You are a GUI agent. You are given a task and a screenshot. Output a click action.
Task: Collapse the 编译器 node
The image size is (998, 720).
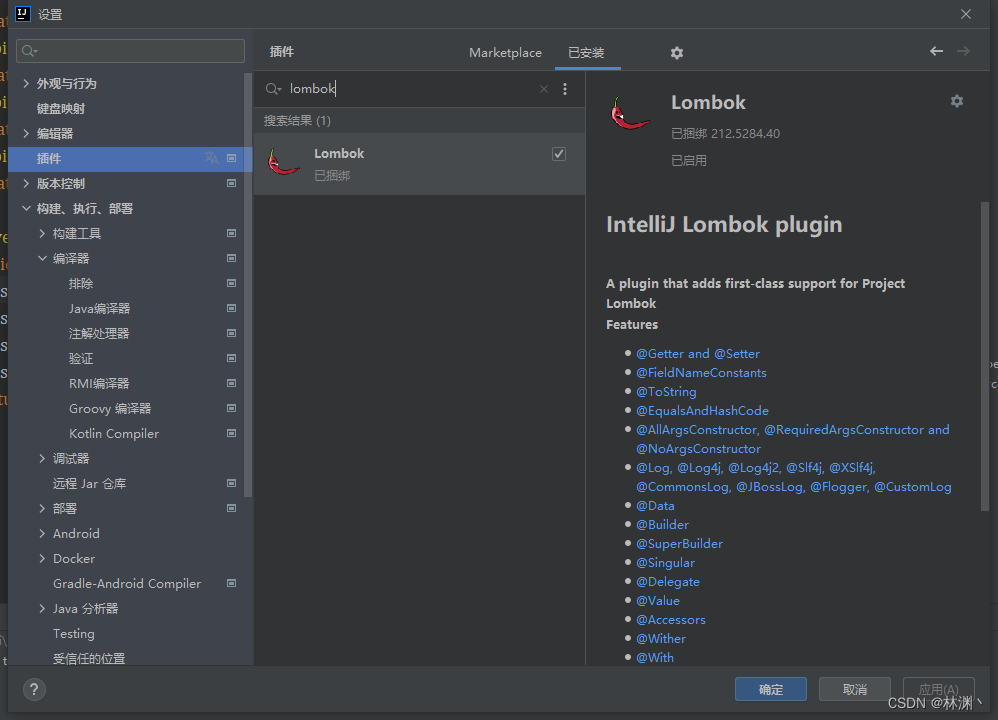tap(42, 258)
